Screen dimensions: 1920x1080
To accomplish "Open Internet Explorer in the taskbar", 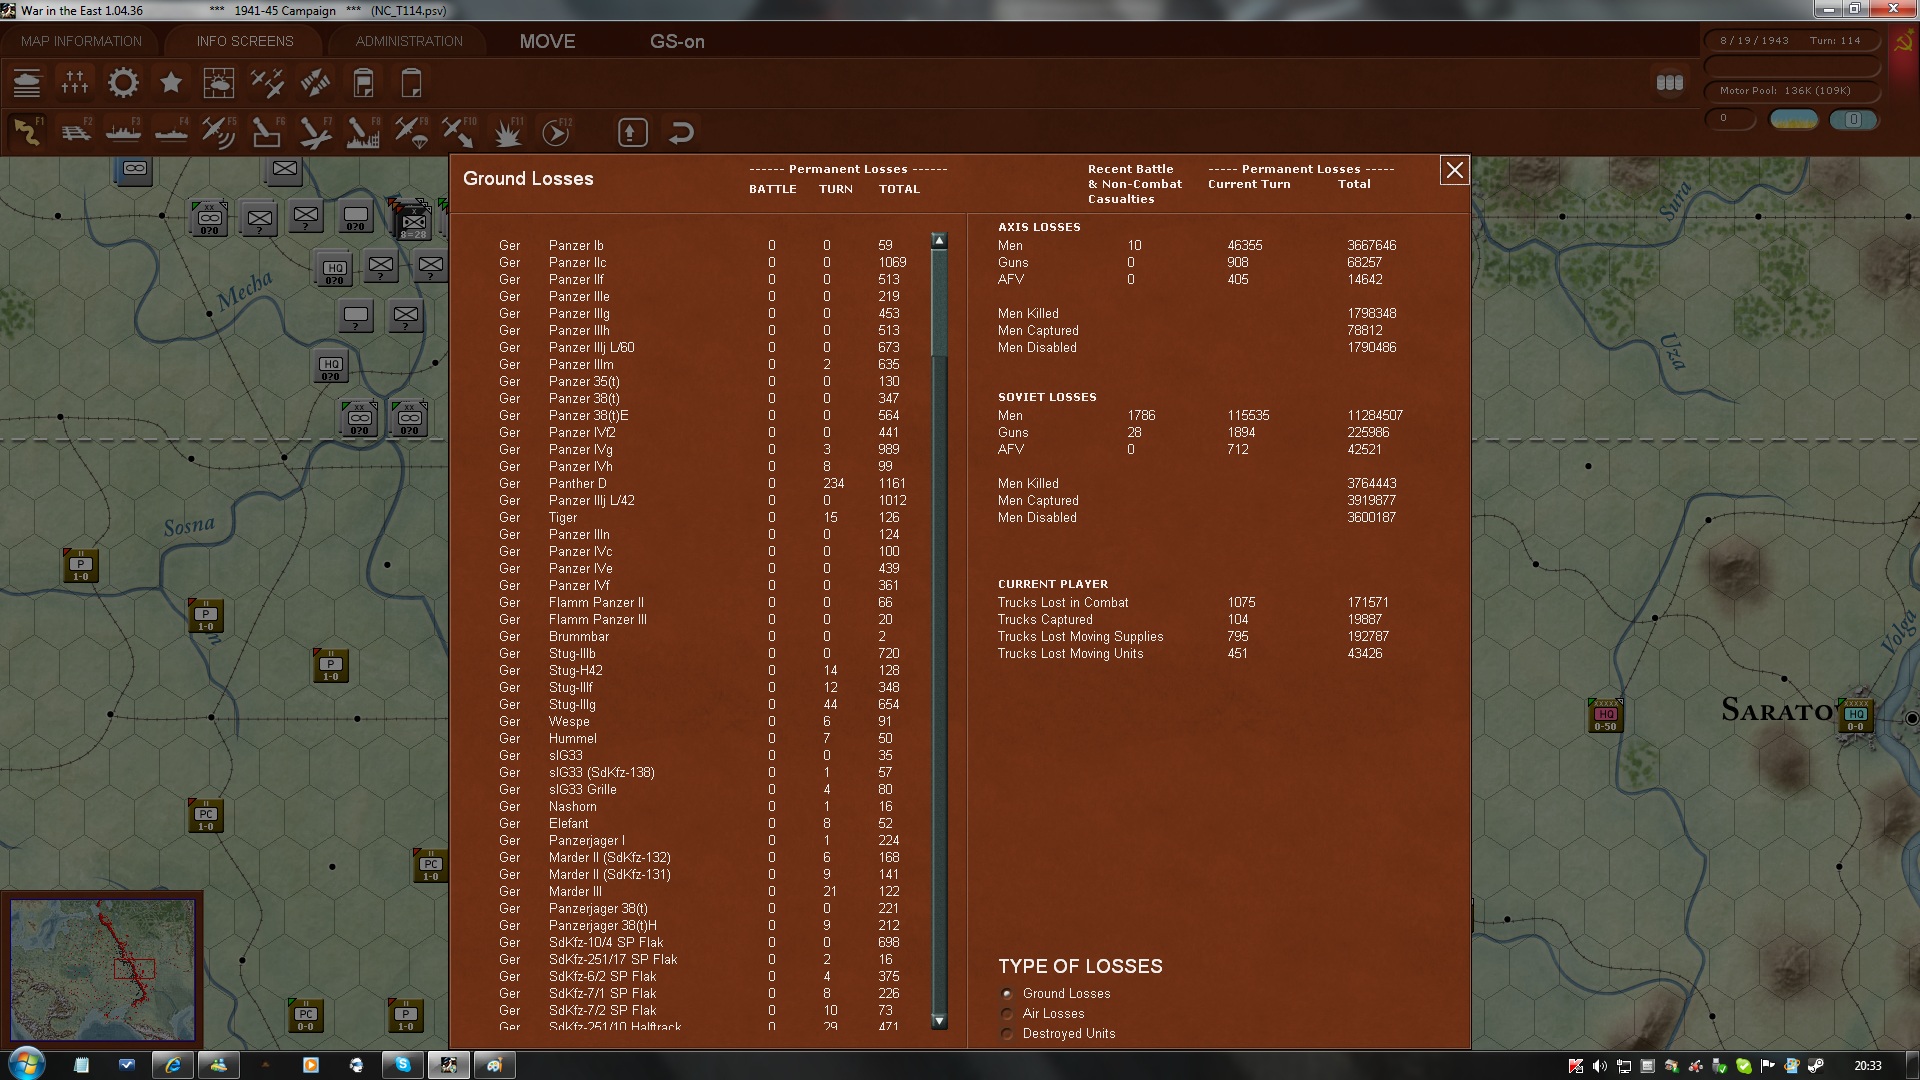I will (x=173, y=1065).
